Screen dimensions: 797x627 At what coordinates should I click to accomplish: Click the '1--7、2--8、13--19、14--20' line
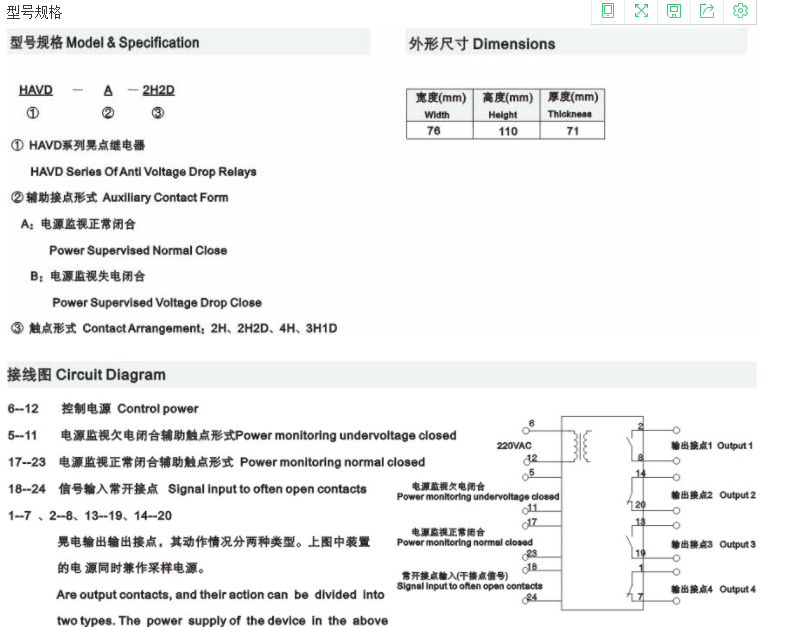coord(90,516)
